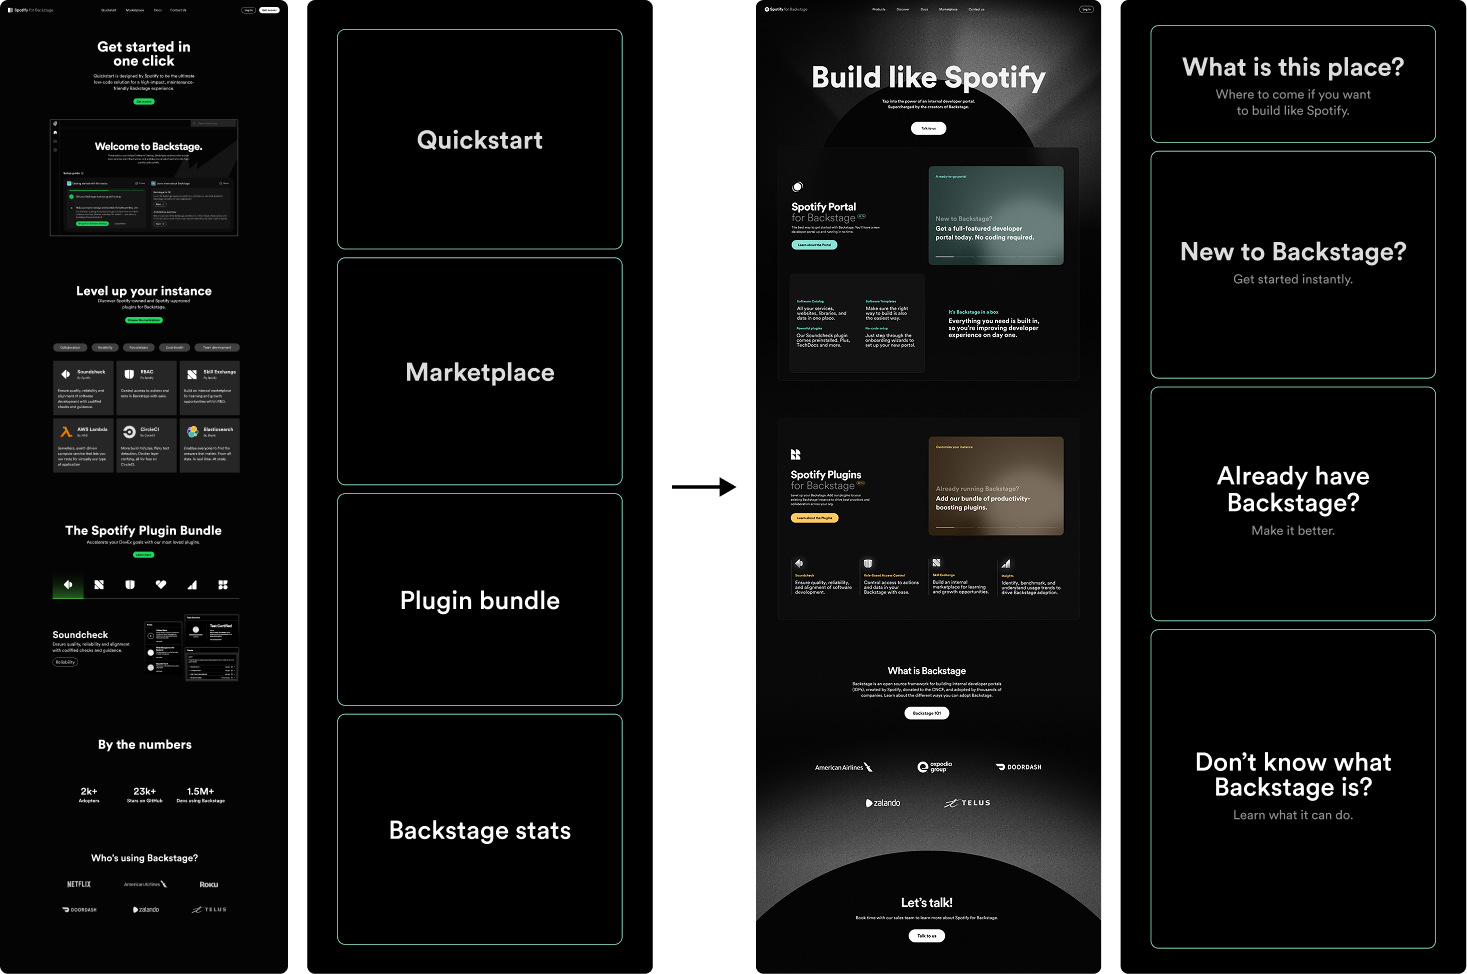The width and height of the screenshot is (1467, 974).
Task: Select the Soundcheck tab icon in Plugin Bundle
Action: 68,585
